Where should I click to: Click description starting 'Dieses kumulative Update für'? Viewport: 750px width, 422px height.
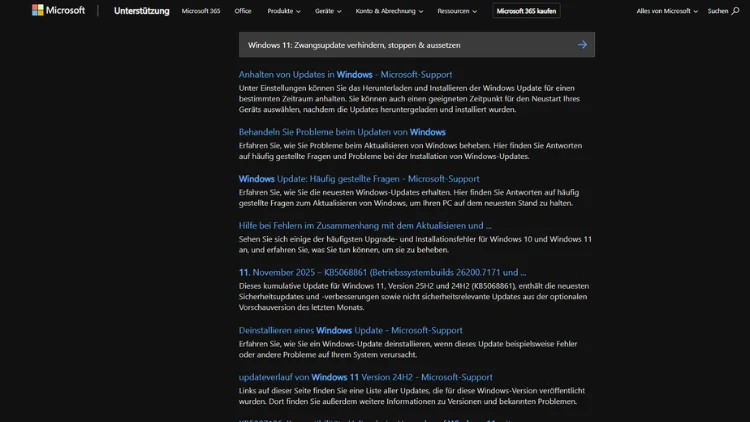[414, 297]
